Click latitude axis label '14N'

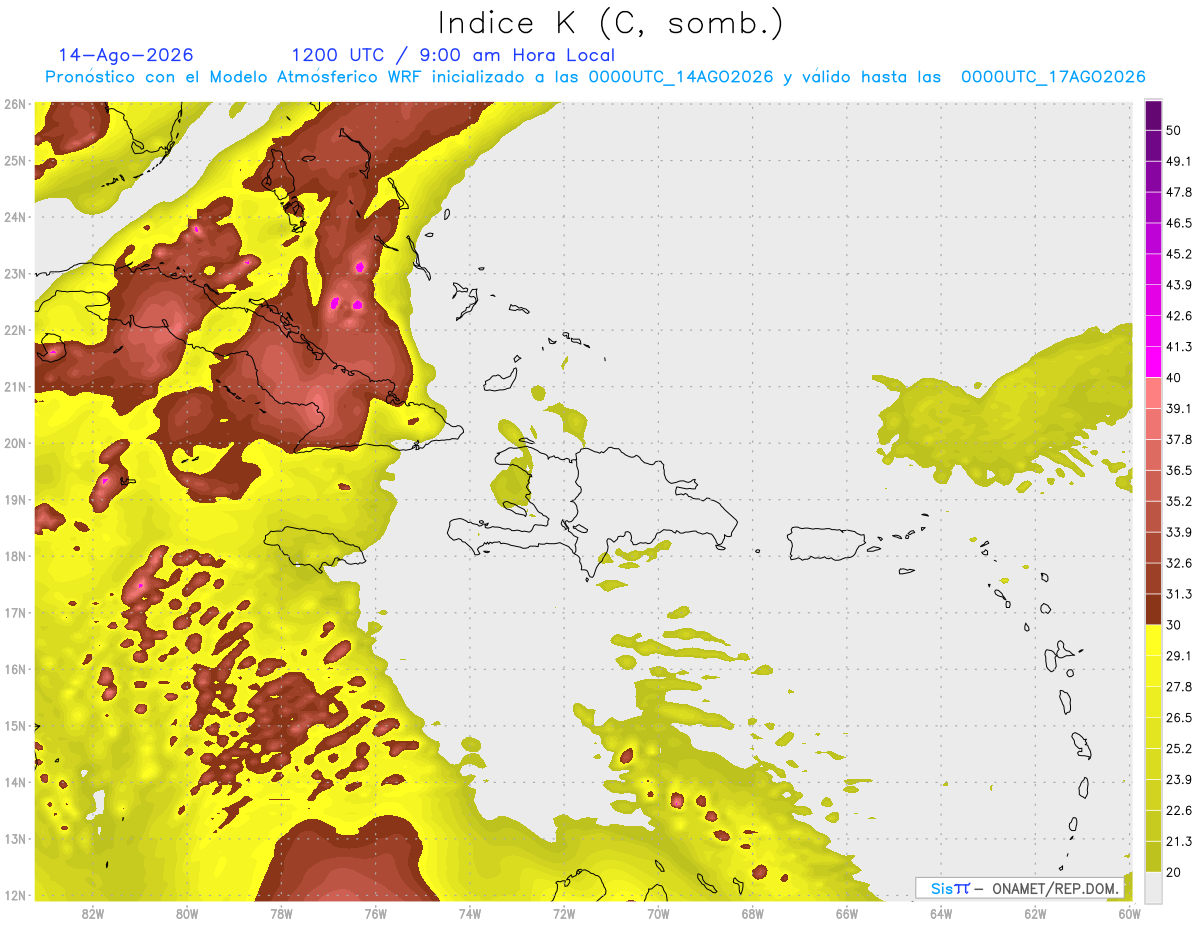14,782
